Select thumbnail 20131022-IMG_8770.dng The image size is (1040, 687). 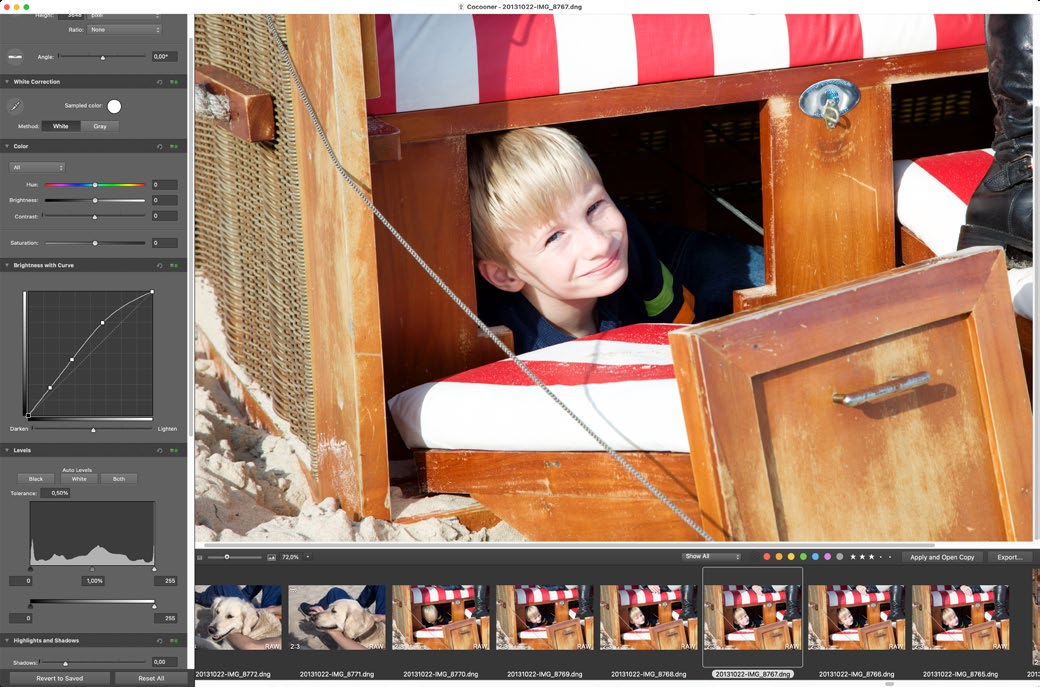441,617
